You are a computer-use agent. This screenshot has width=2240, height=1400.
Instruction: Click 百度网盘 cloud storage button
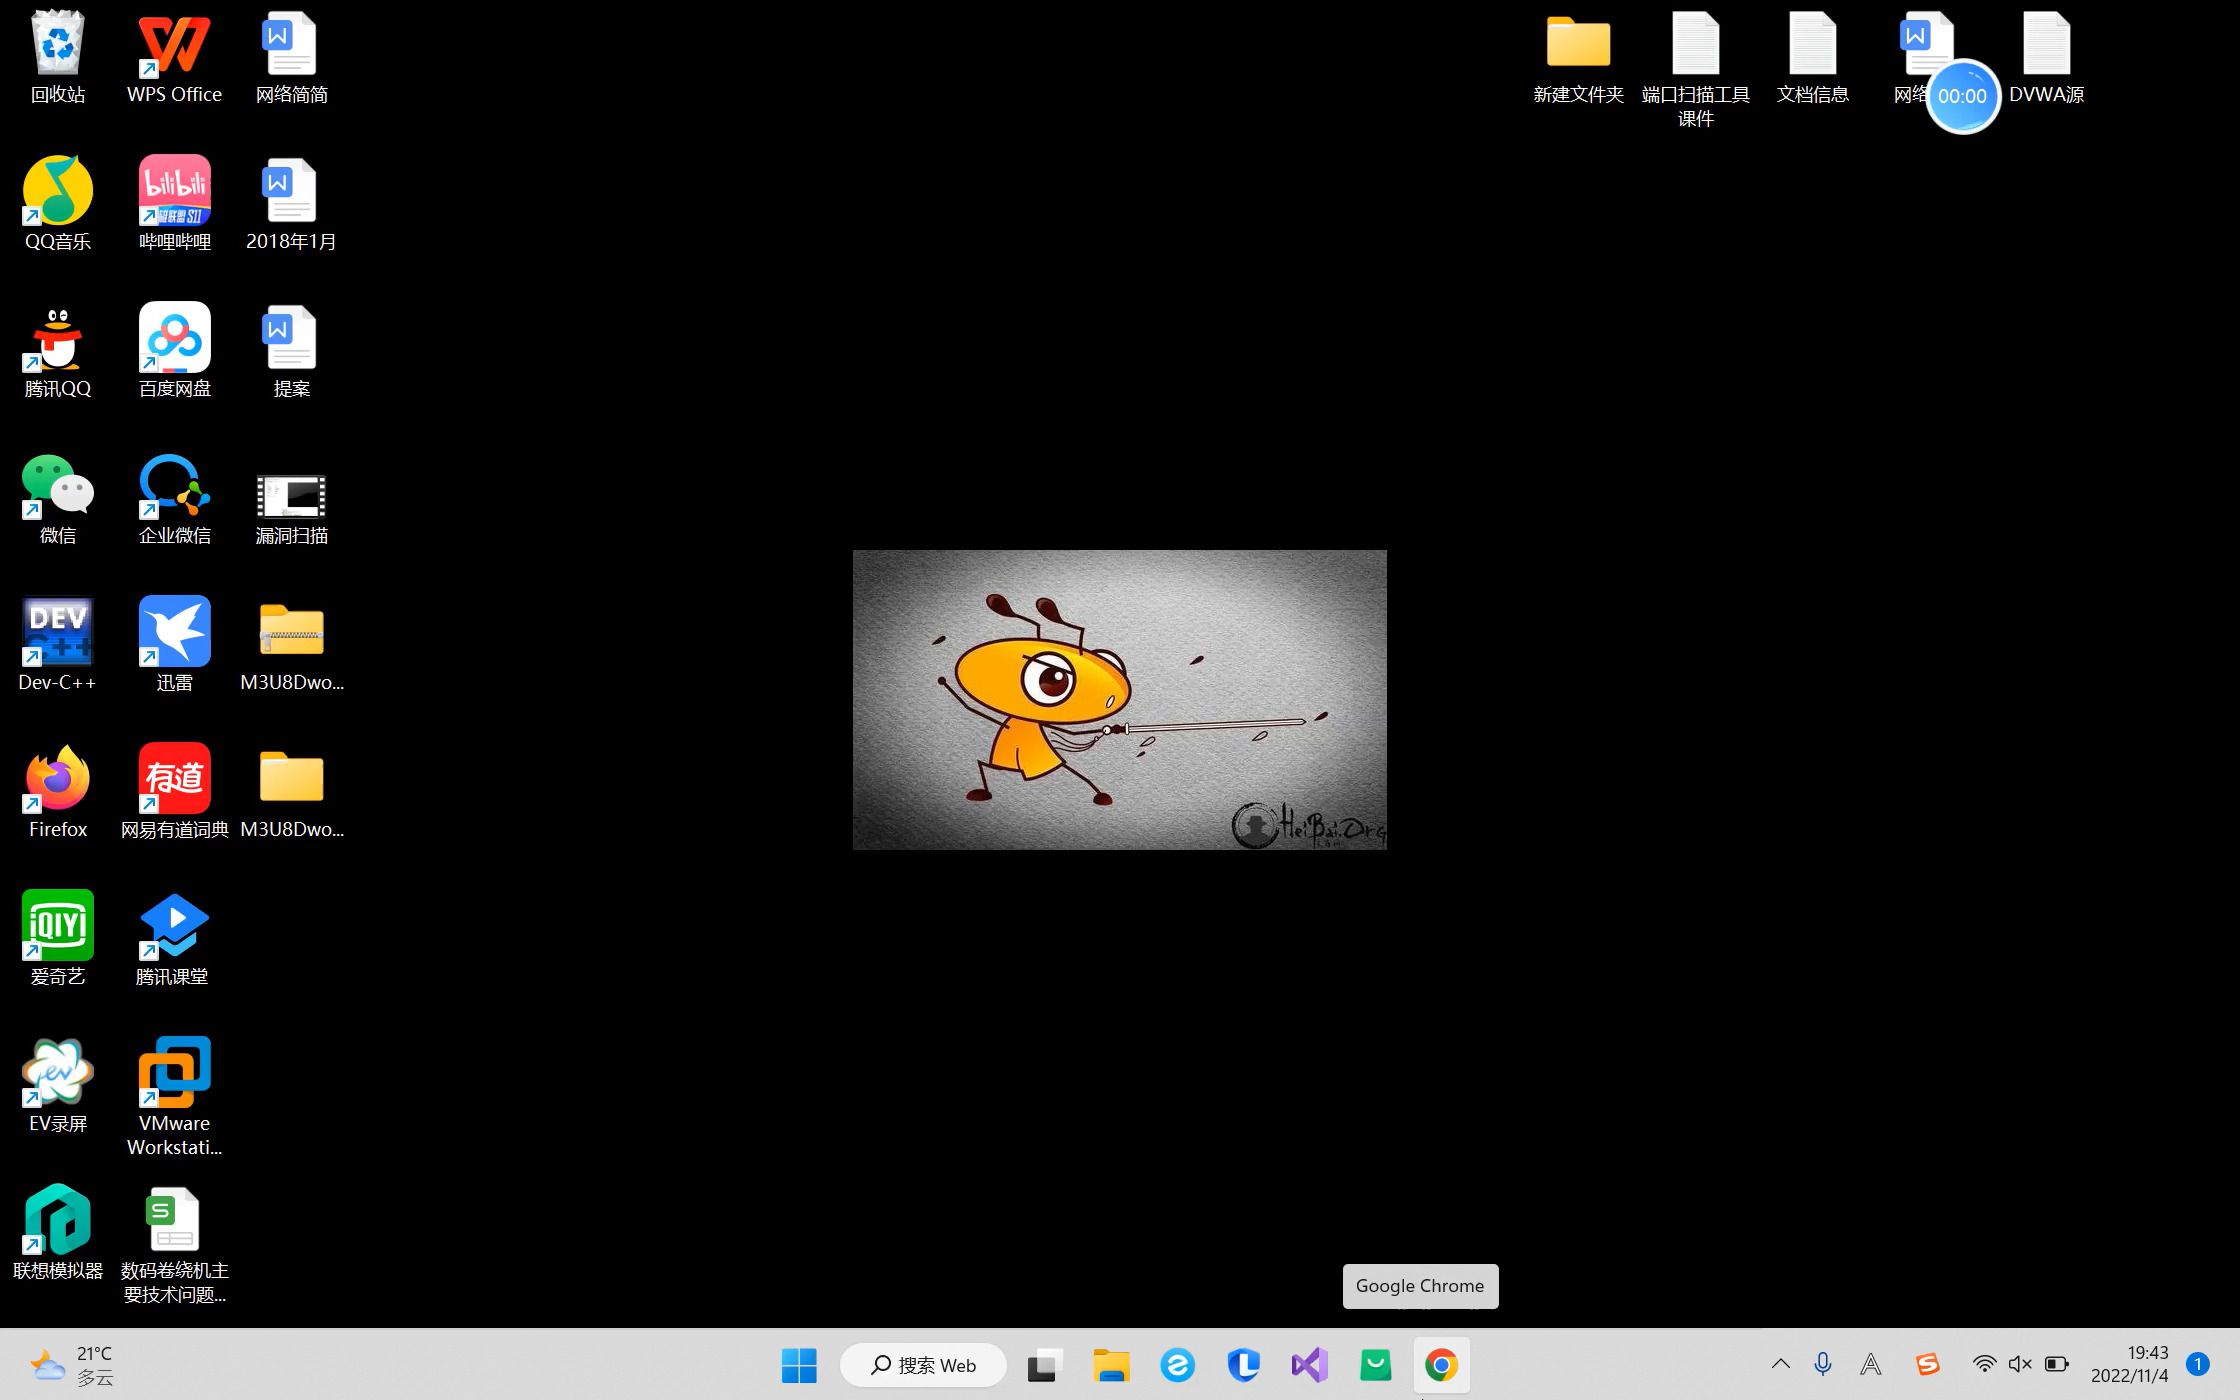[174, 348]
